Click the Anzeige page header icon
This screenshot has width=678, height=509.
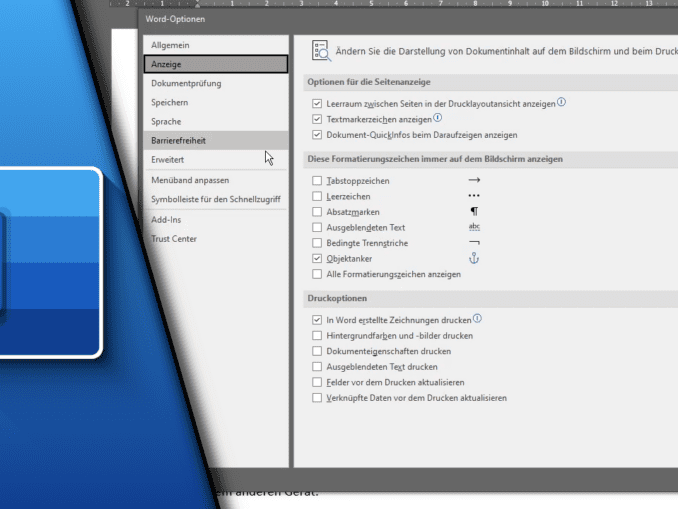pyautogui.click(x=321, y=51)
